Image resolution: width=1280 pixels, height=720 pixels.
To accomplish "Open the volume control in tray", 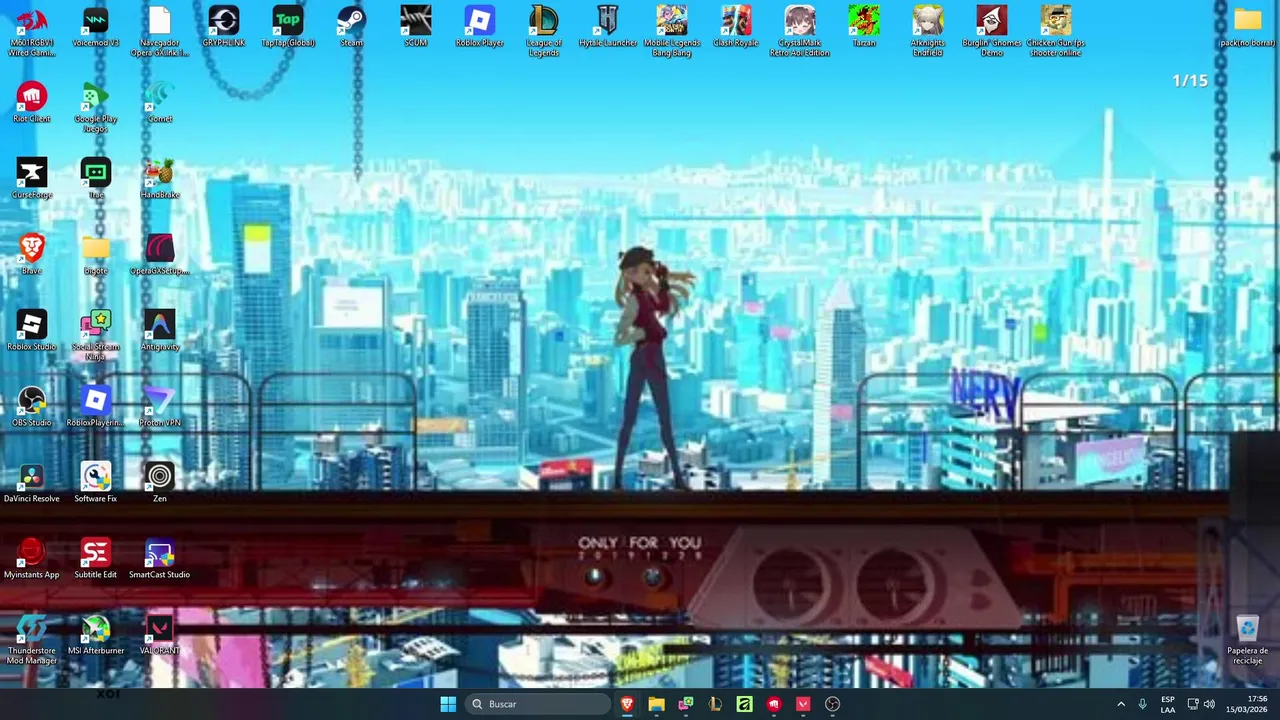I will pyautogui.click(x=1209, y=704).
